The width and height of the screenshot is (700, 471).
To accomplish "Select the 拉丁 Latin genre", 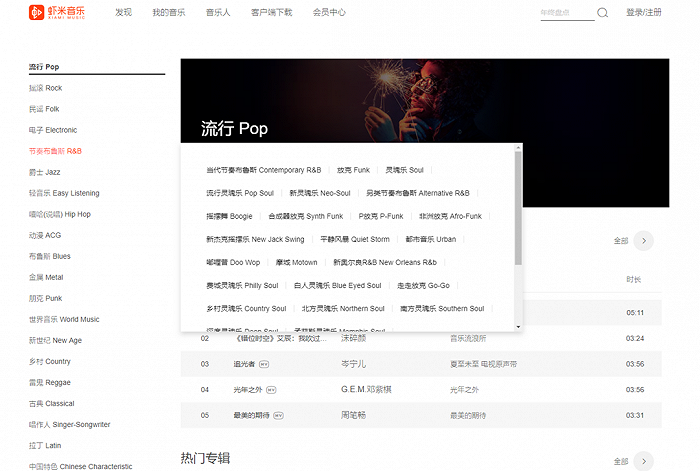I will (x=45, y=445).
